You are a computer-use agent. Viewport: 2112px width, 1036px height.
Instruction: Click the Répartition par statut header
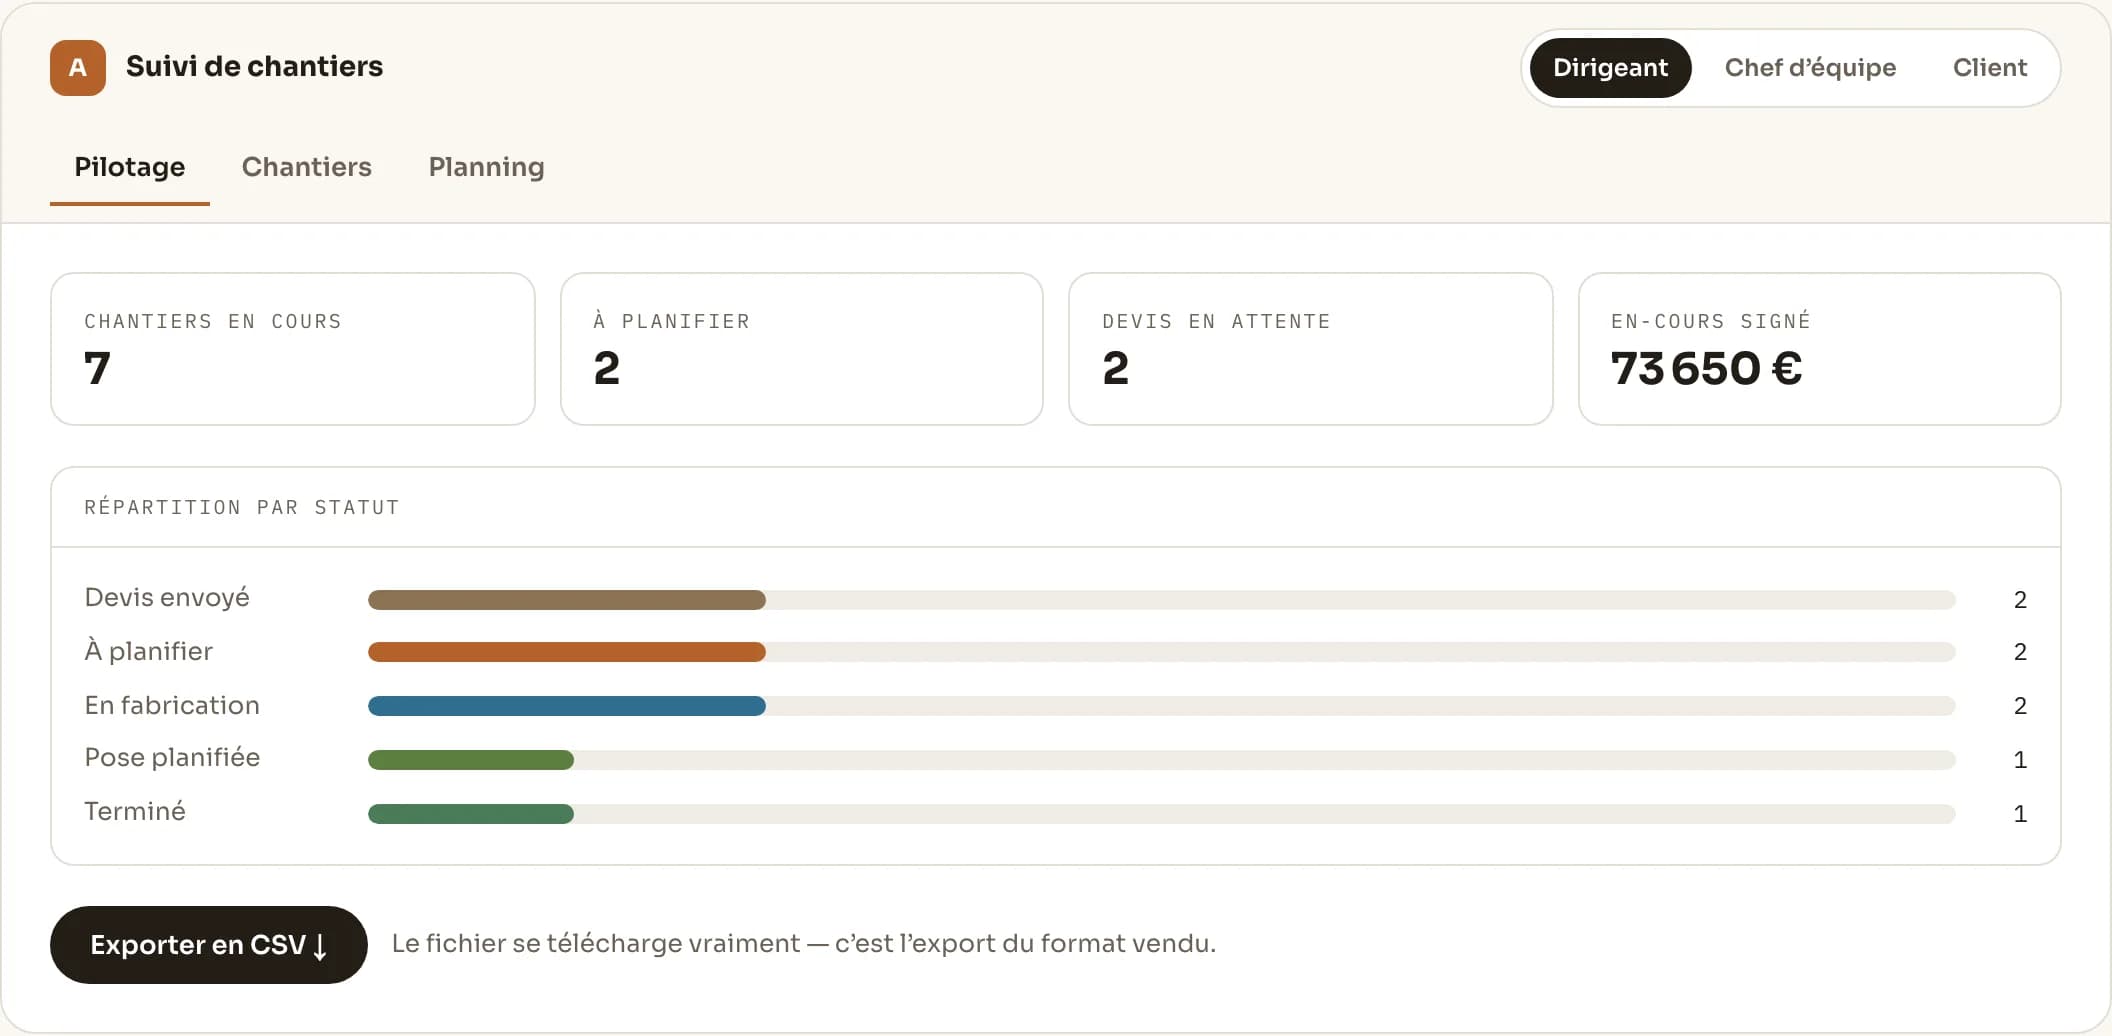point(242,508)
